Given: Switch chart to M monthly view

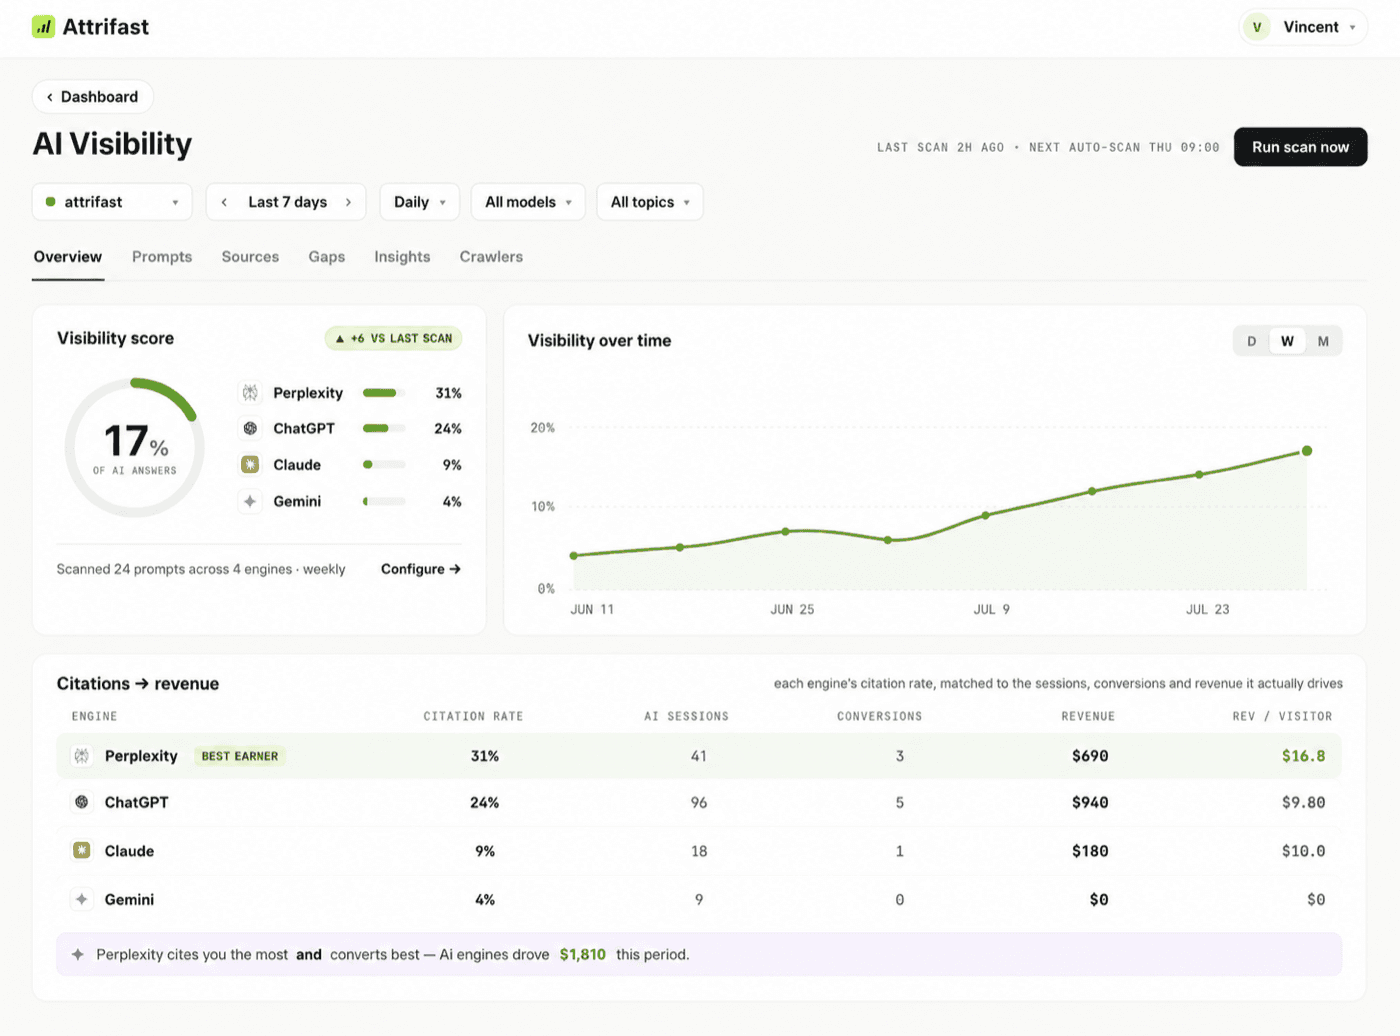Looking at the screenshot, I should [x=1323, y=341].
